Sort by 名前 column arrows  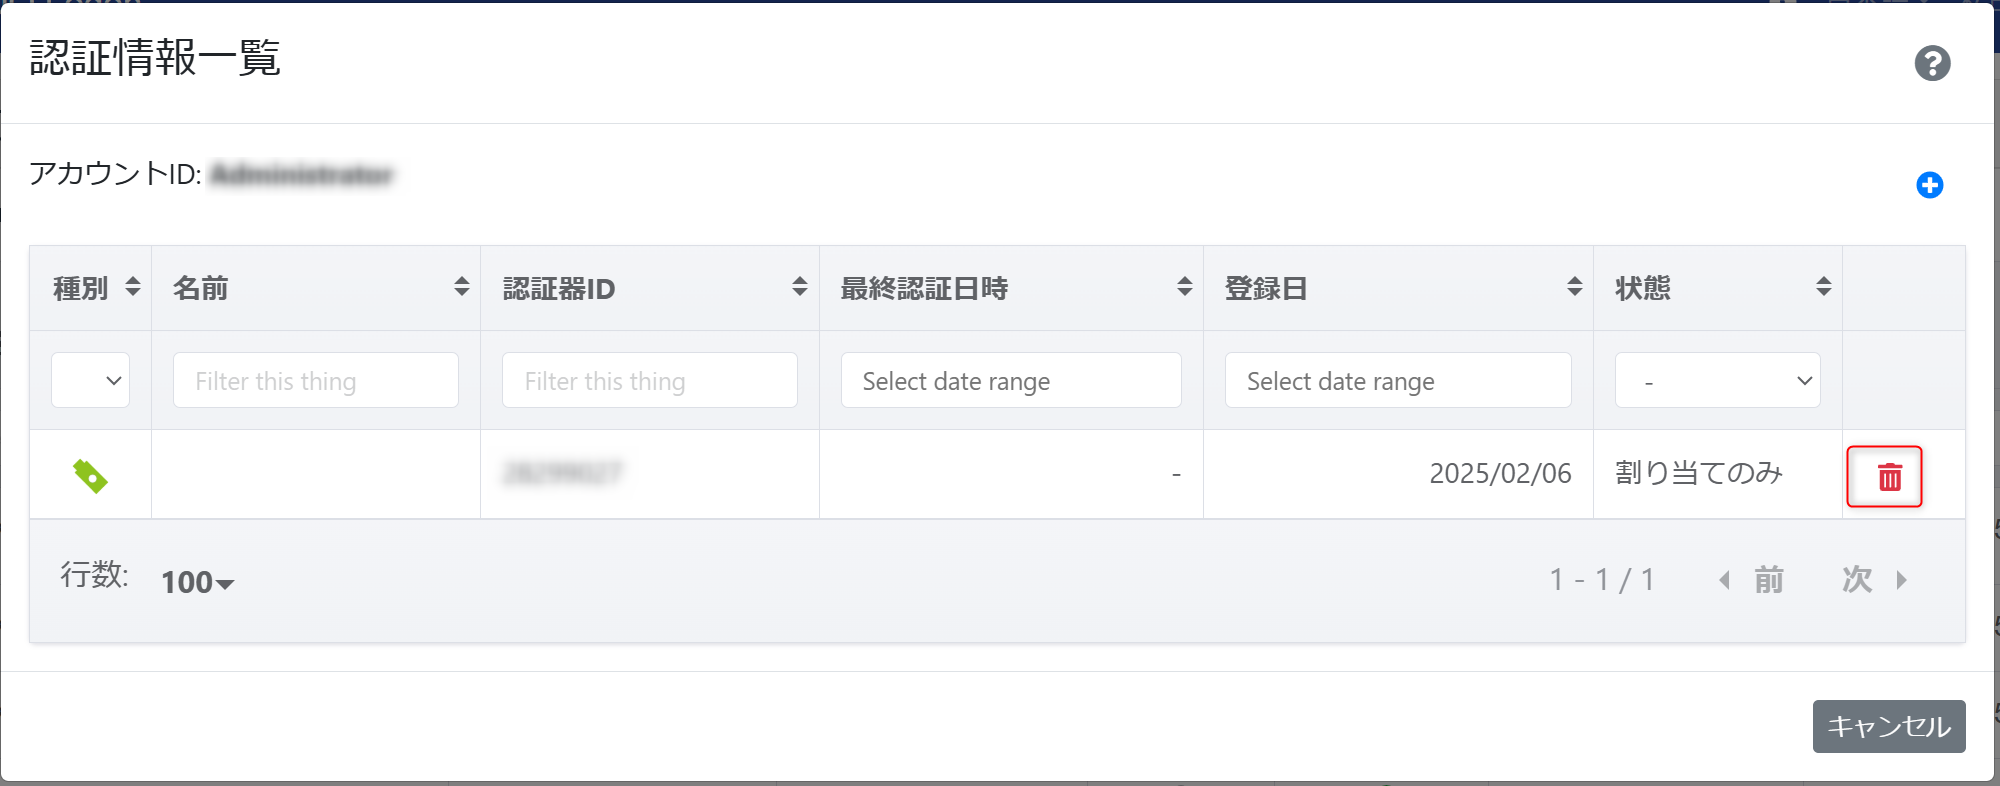pyautogui.click(x=461, y=288)
